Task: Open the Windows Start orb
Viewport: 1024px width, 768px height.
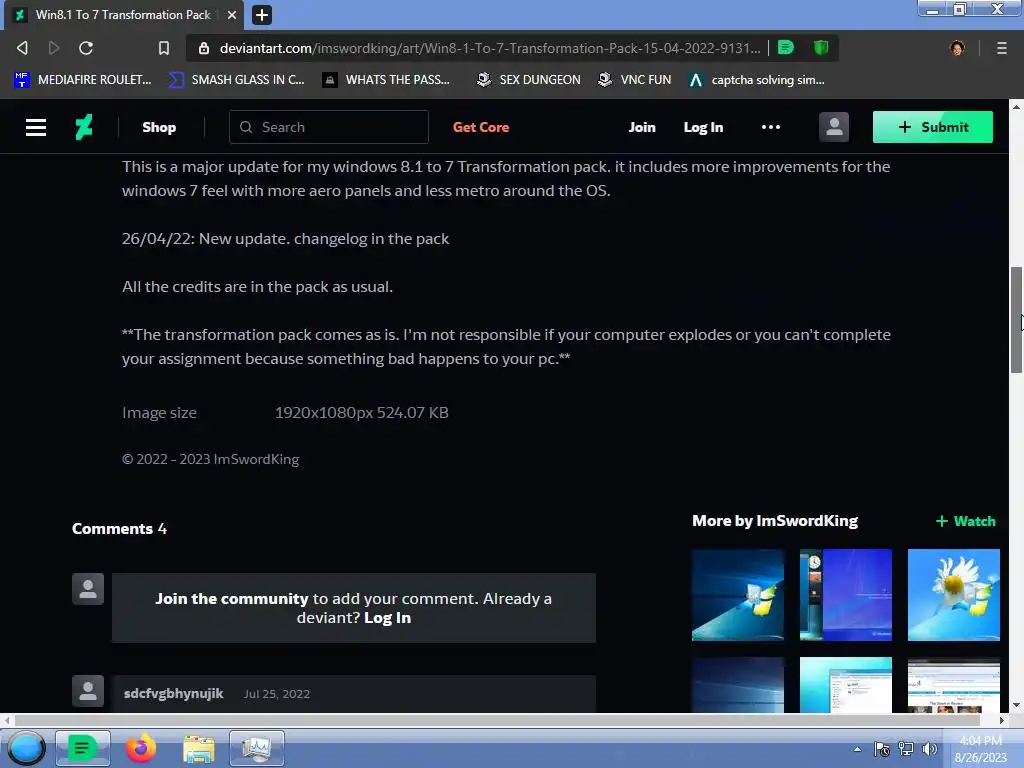Action: [x=26, y=748]
